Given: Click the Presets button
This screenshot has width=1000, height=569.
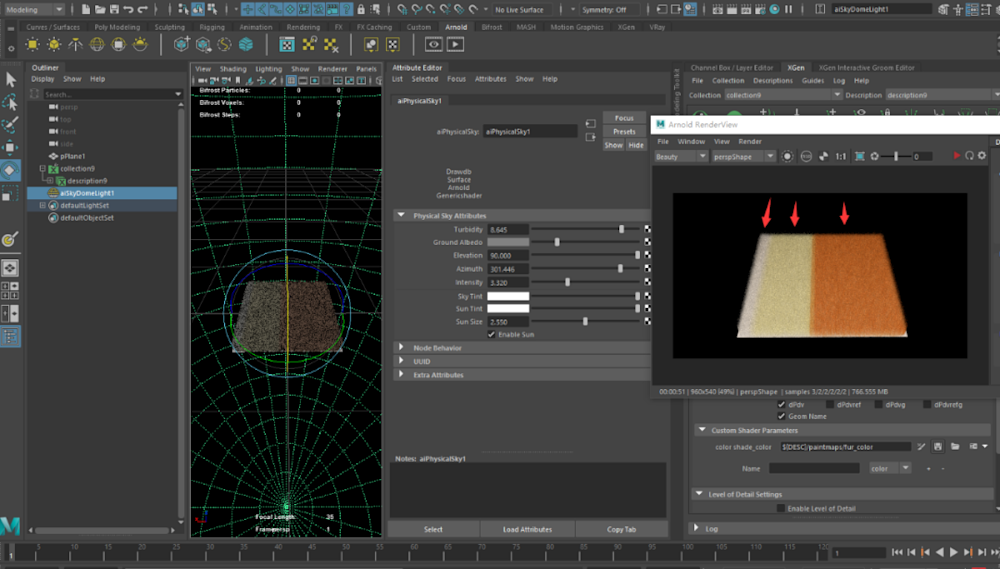Looking at the screenshot, I should pos(624,131).
